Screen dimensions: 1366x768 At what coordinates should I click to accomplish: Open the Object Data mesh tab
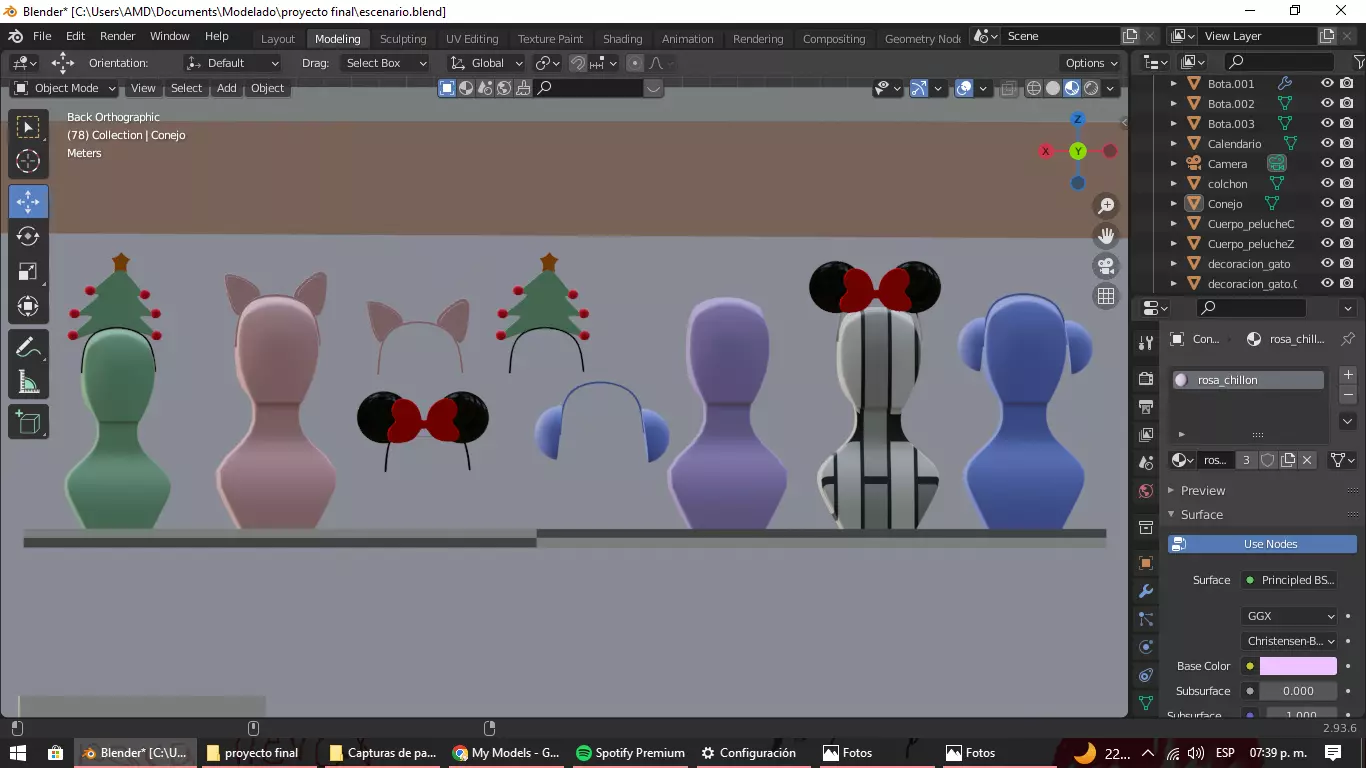click(1146, 703)
